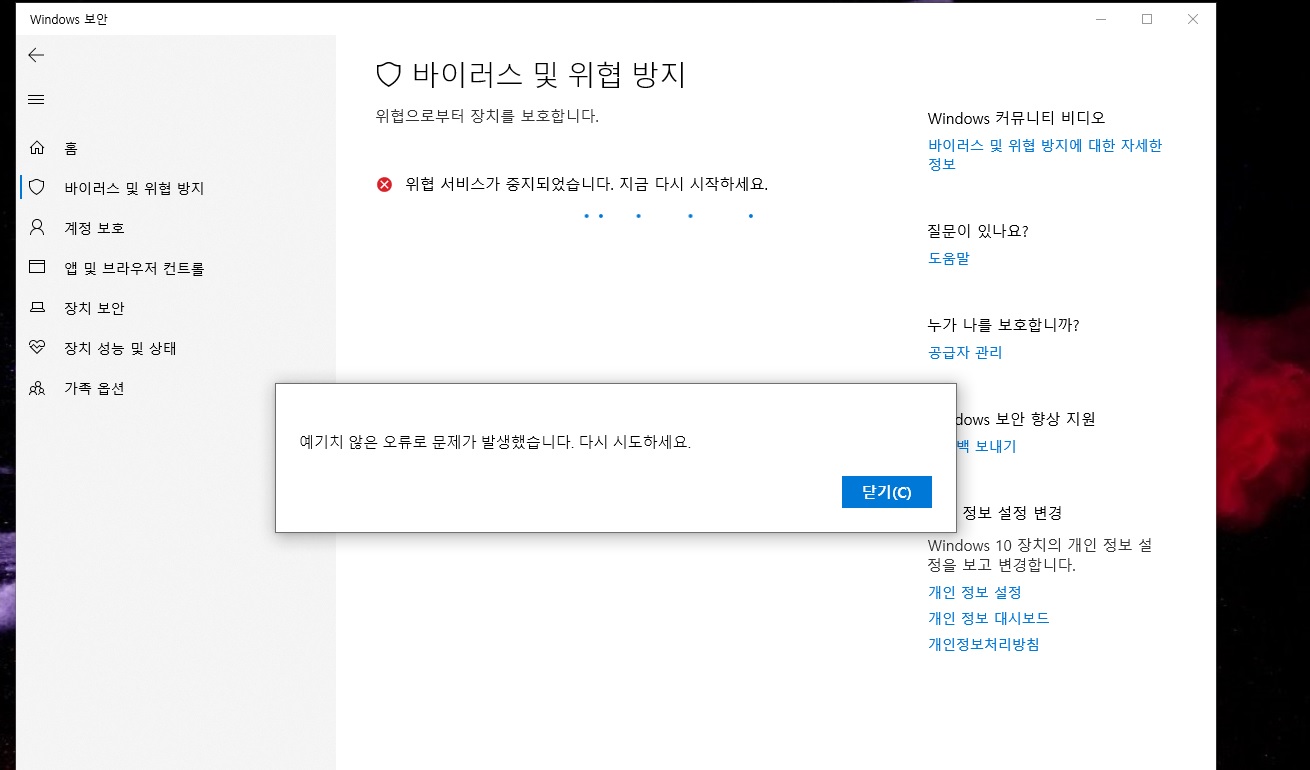Close the Windows 보안 window
Image resolution: width=1310 pixels, height=770 pixels.
(1193, 19)
